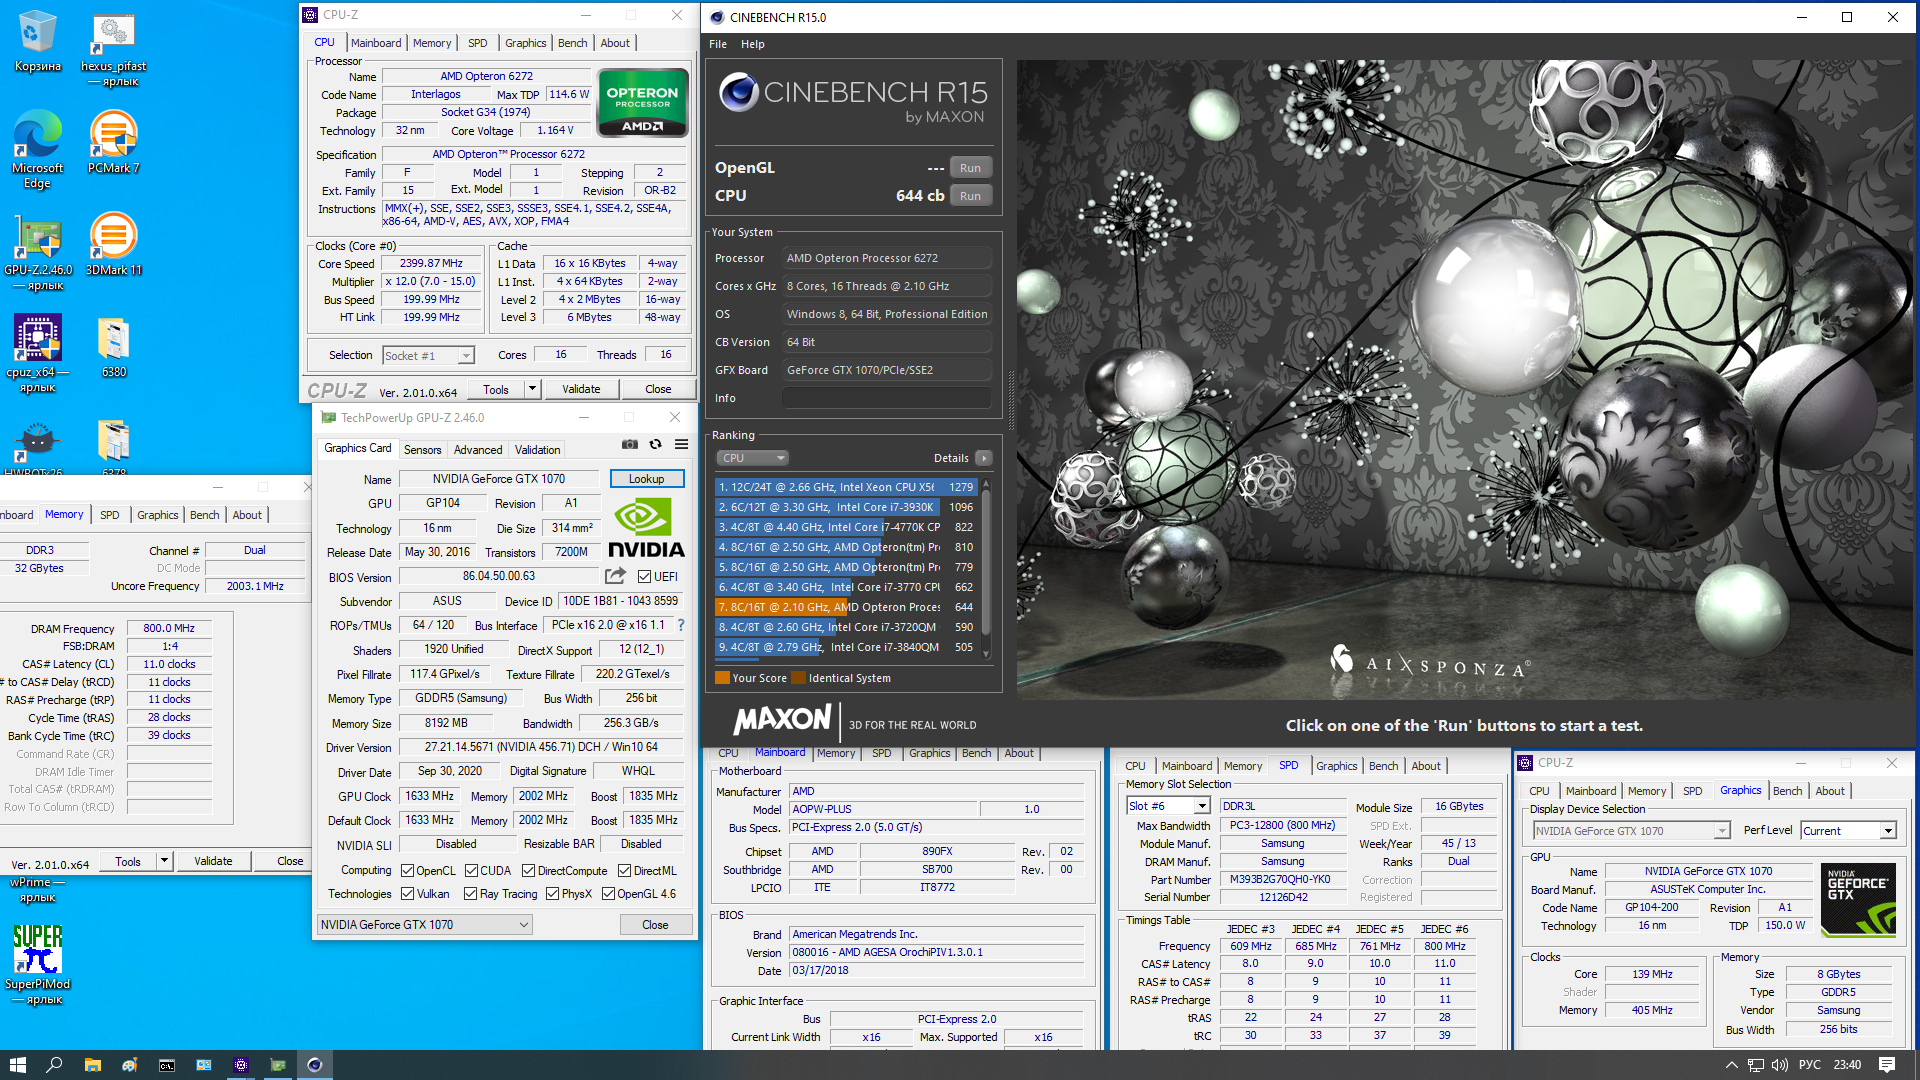Open the notification center icon
The height and width of the screenshot is (1080, 1920).
(x=1887, y=1065)
